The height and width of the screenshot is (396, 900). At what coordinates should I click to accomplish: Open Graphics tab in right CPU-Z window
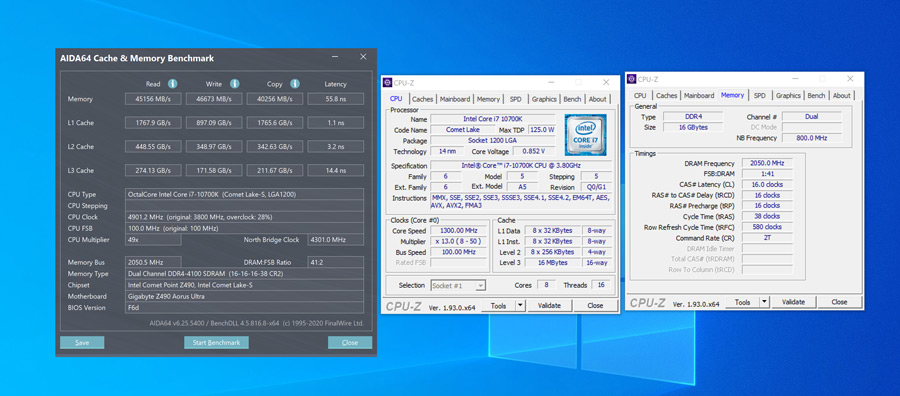(788, 96)
